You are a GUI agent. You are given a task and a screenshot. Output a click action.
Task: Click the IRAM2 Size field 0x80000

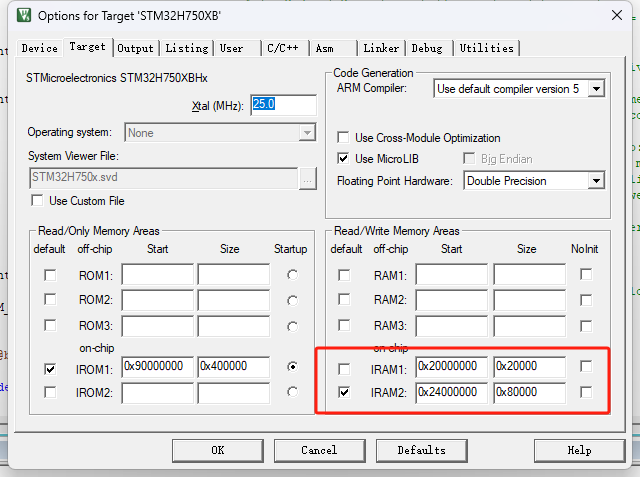click(x=529, y=393)
